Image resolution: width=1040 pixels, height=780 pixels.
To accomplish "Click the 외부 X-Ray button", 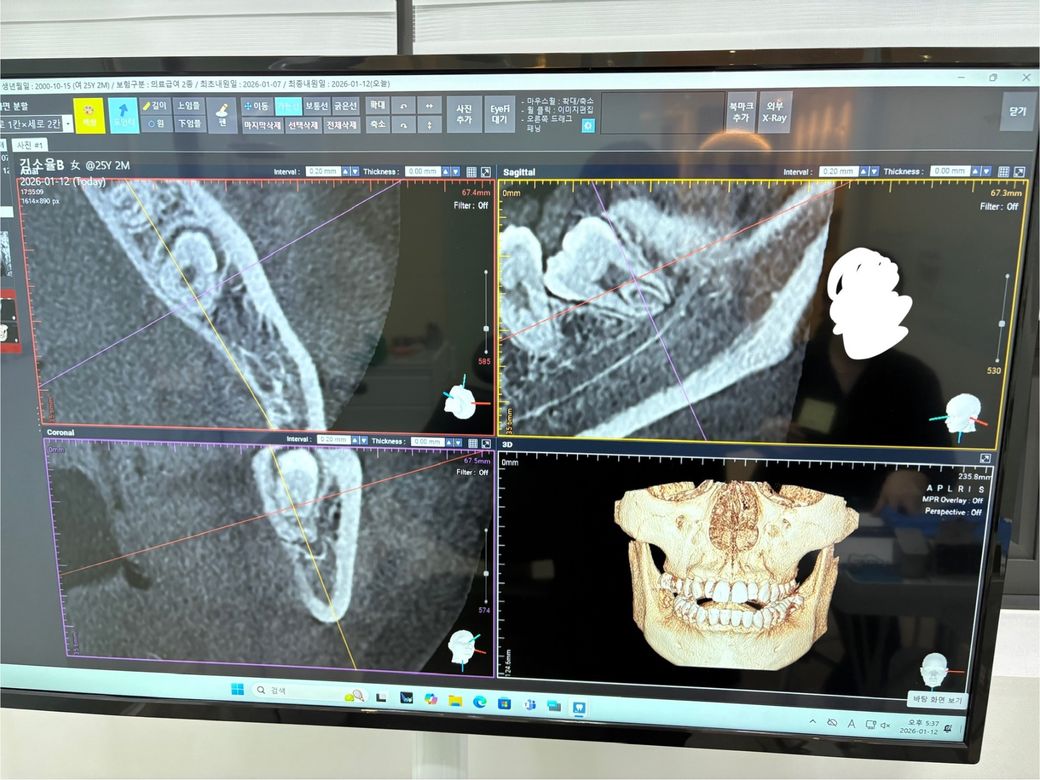I will coord(774,112).
